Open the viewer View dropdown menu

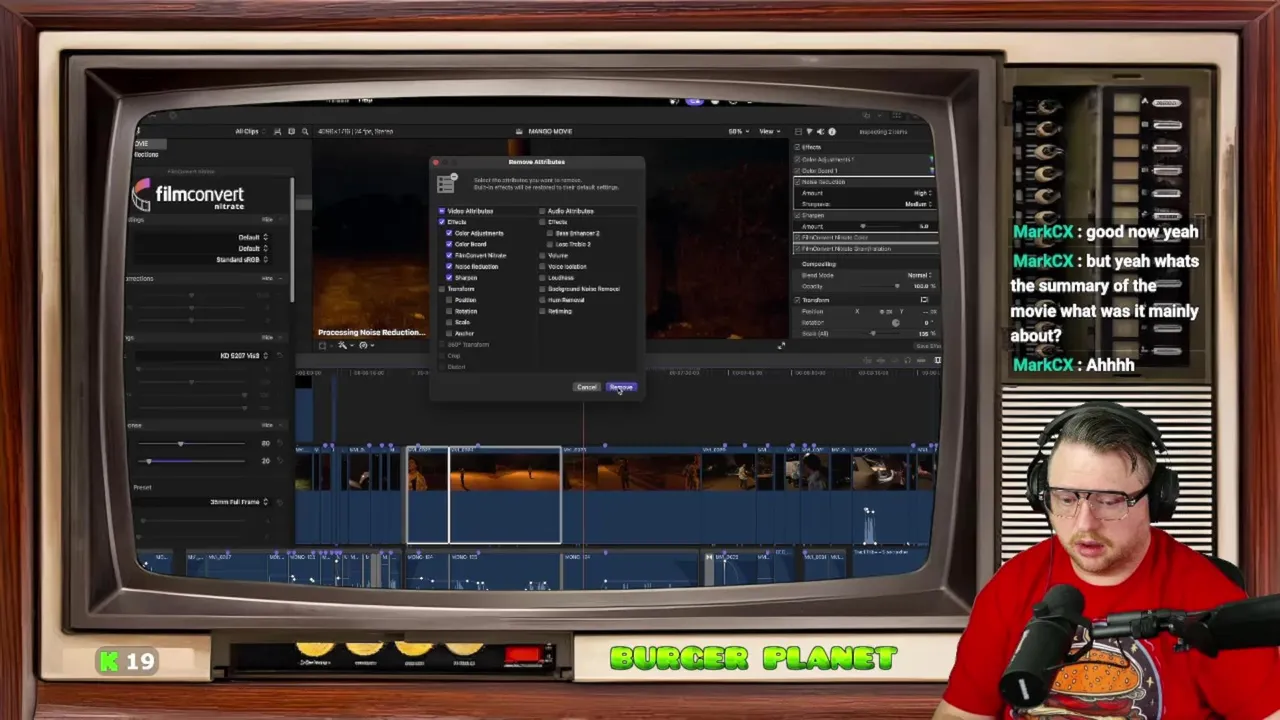[768, 131]
